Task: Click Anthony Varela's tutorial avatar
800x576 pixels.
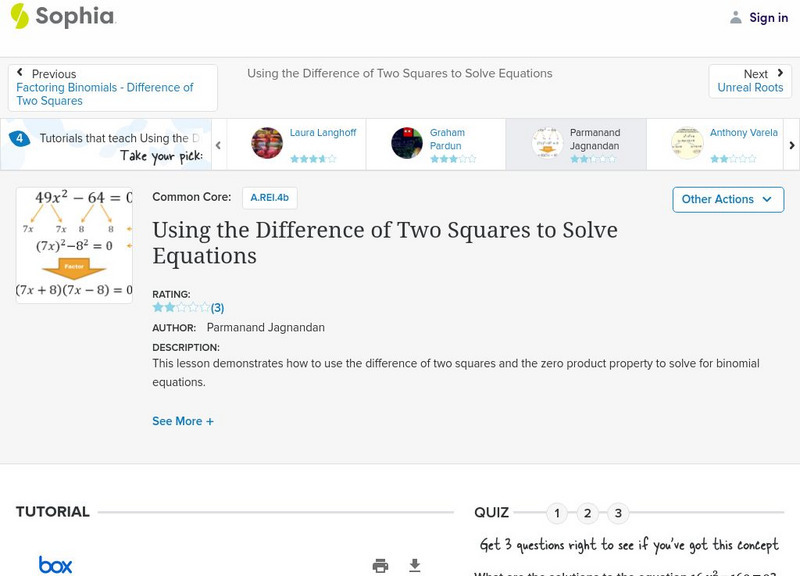Action: [x=685, y=140]
